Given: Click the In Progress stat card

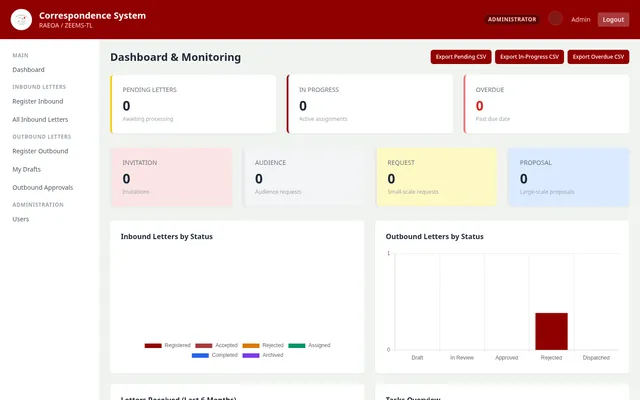Looking at the screenshot, I should [x=370, y=104].
